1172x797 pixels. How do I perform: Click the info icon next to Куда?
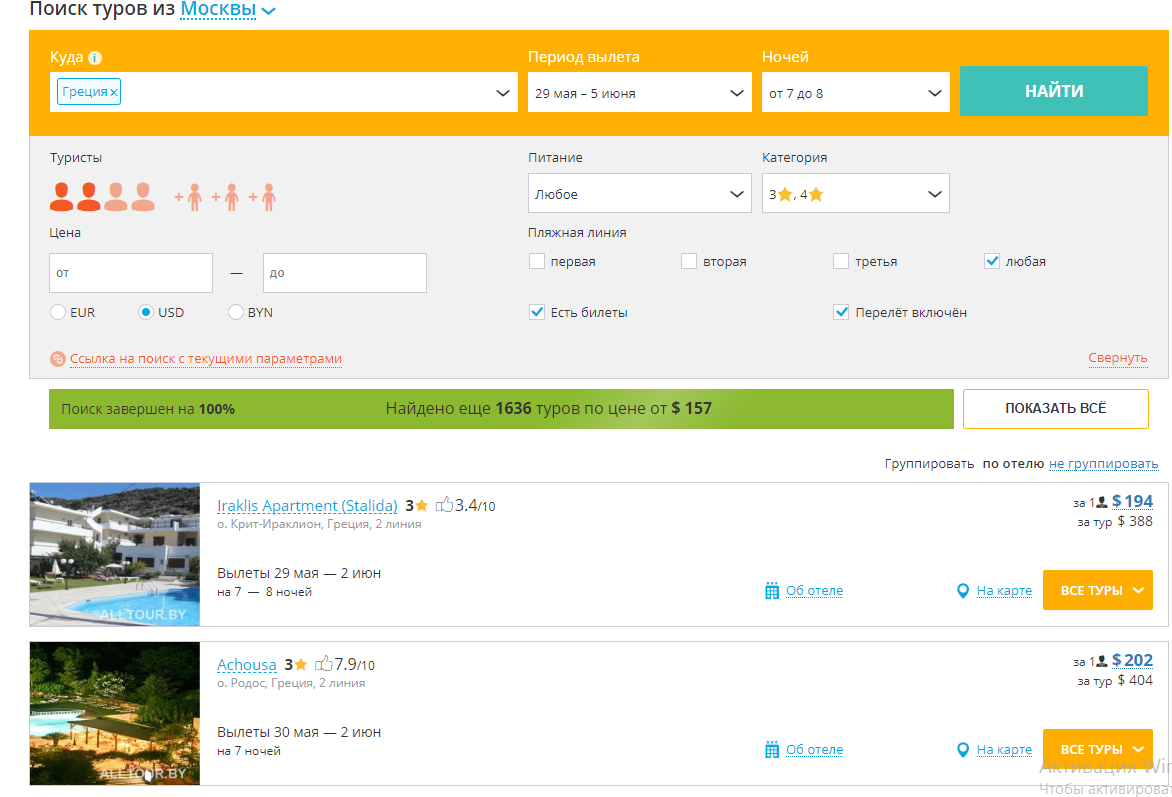click(x=95, y=58)
